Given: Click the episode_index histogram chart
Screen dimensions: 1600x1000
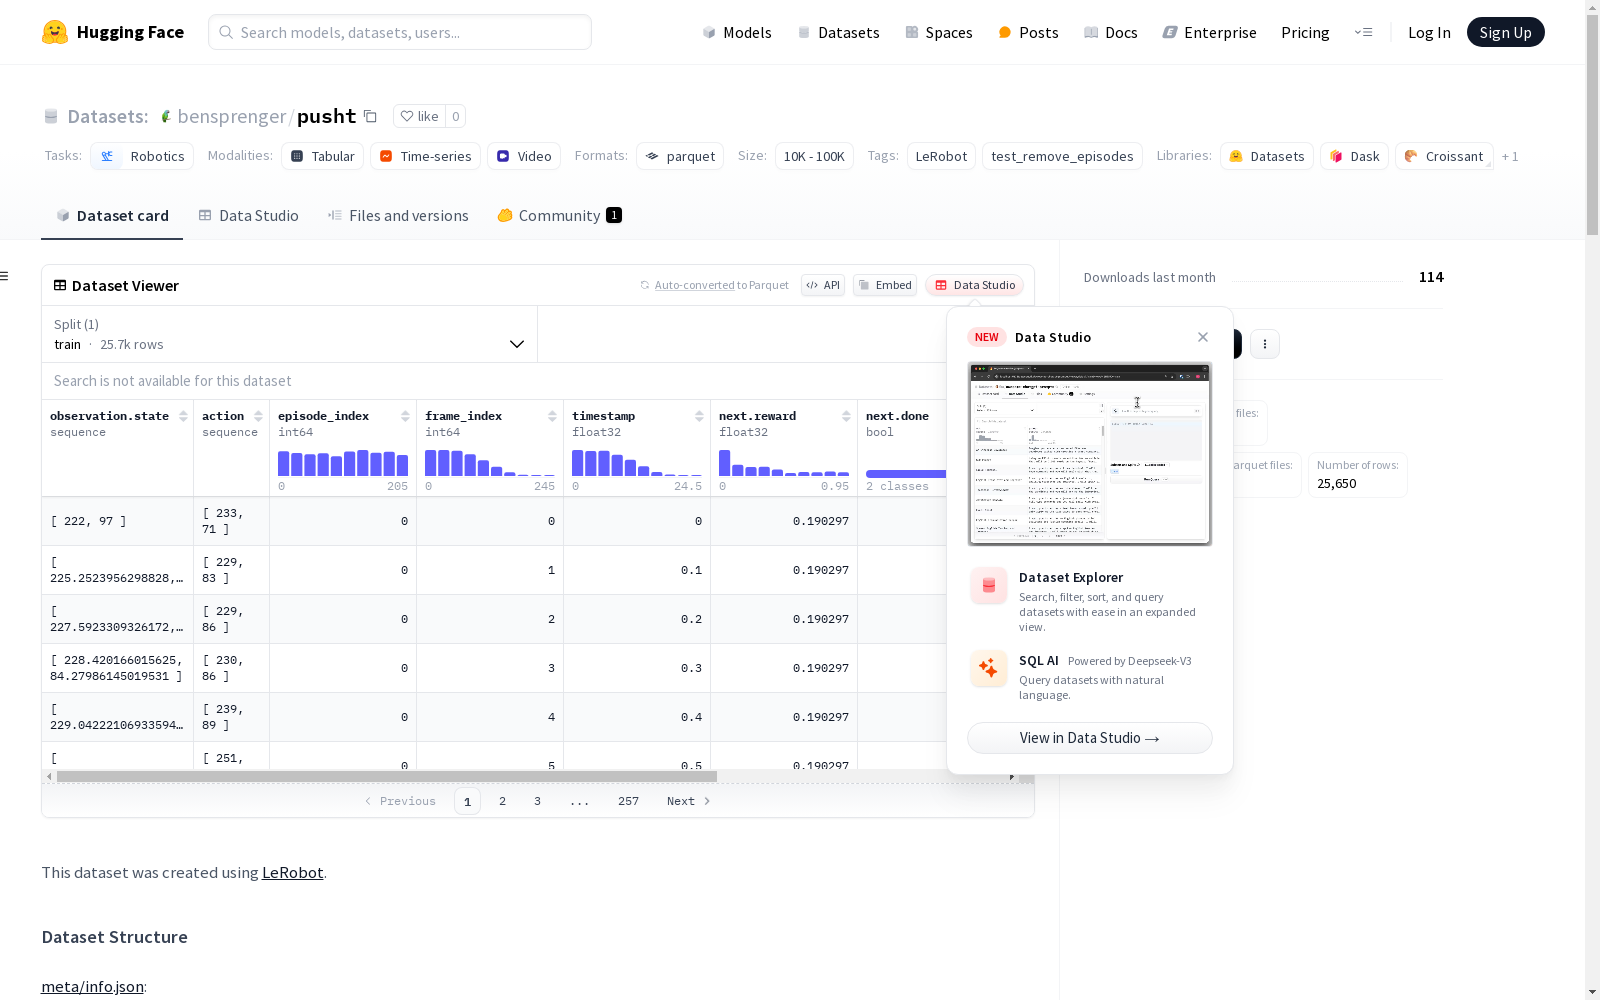Looking at the screenshot, I should point(343,463).
